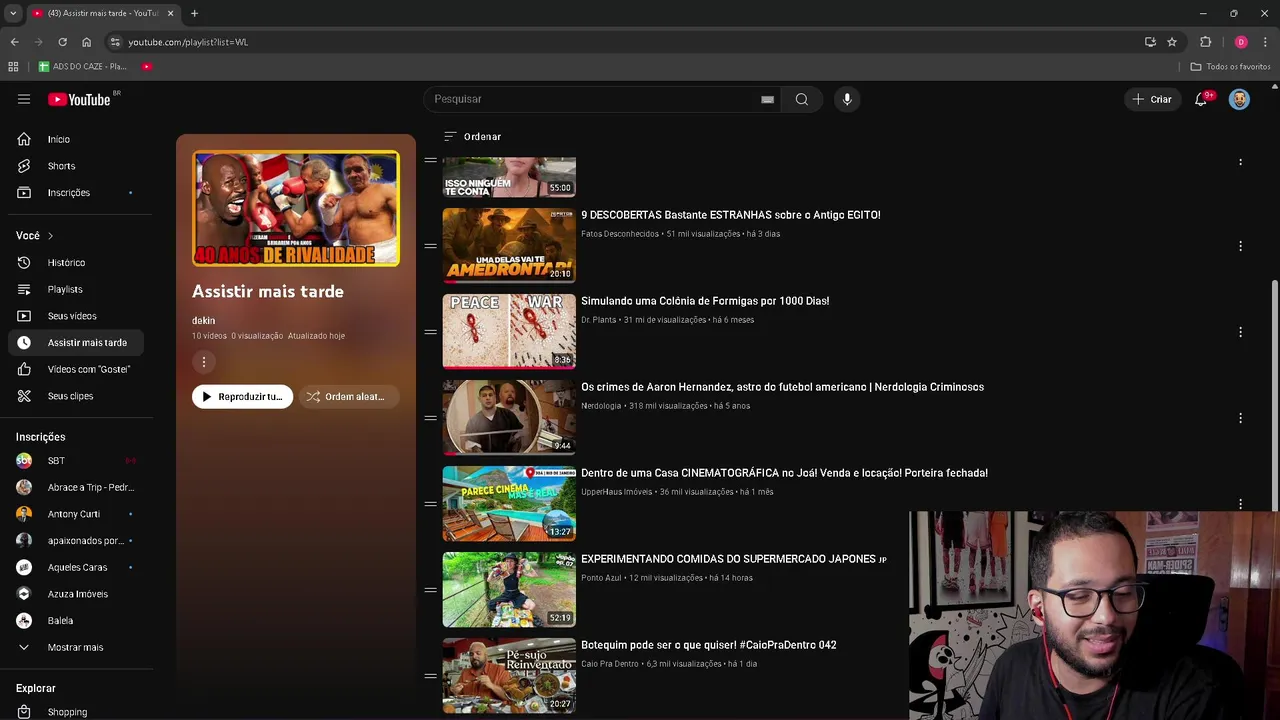Open the notifications bell
1280x720 pixels.
(1201, 99)
